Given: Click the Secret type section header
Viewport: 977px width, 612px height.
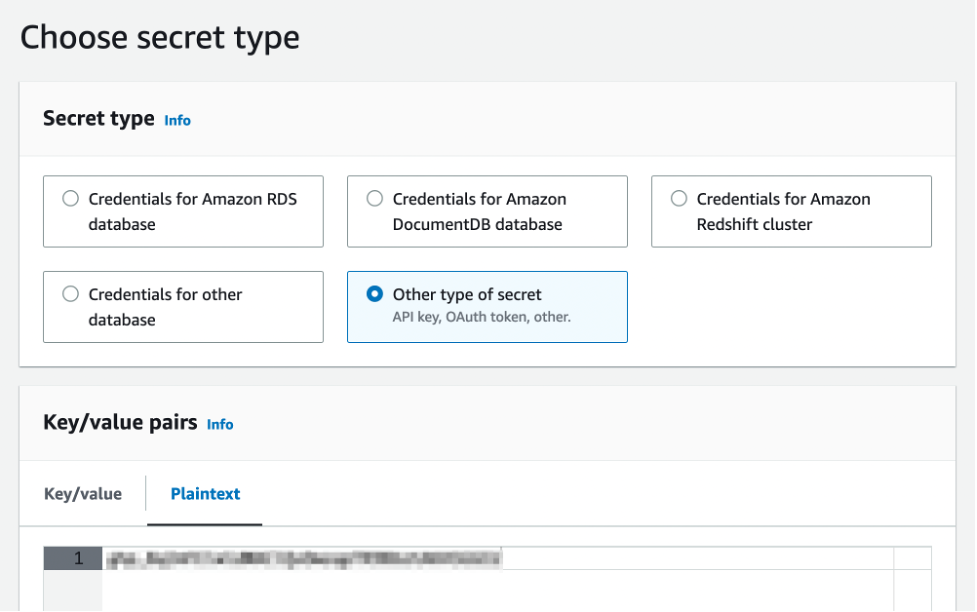Looking at the screenshot, I should [x=98, y=118].
